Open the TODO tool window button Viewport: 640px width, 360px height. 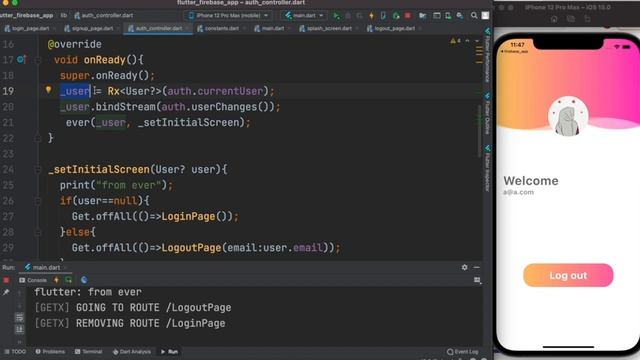click(15, 351)
